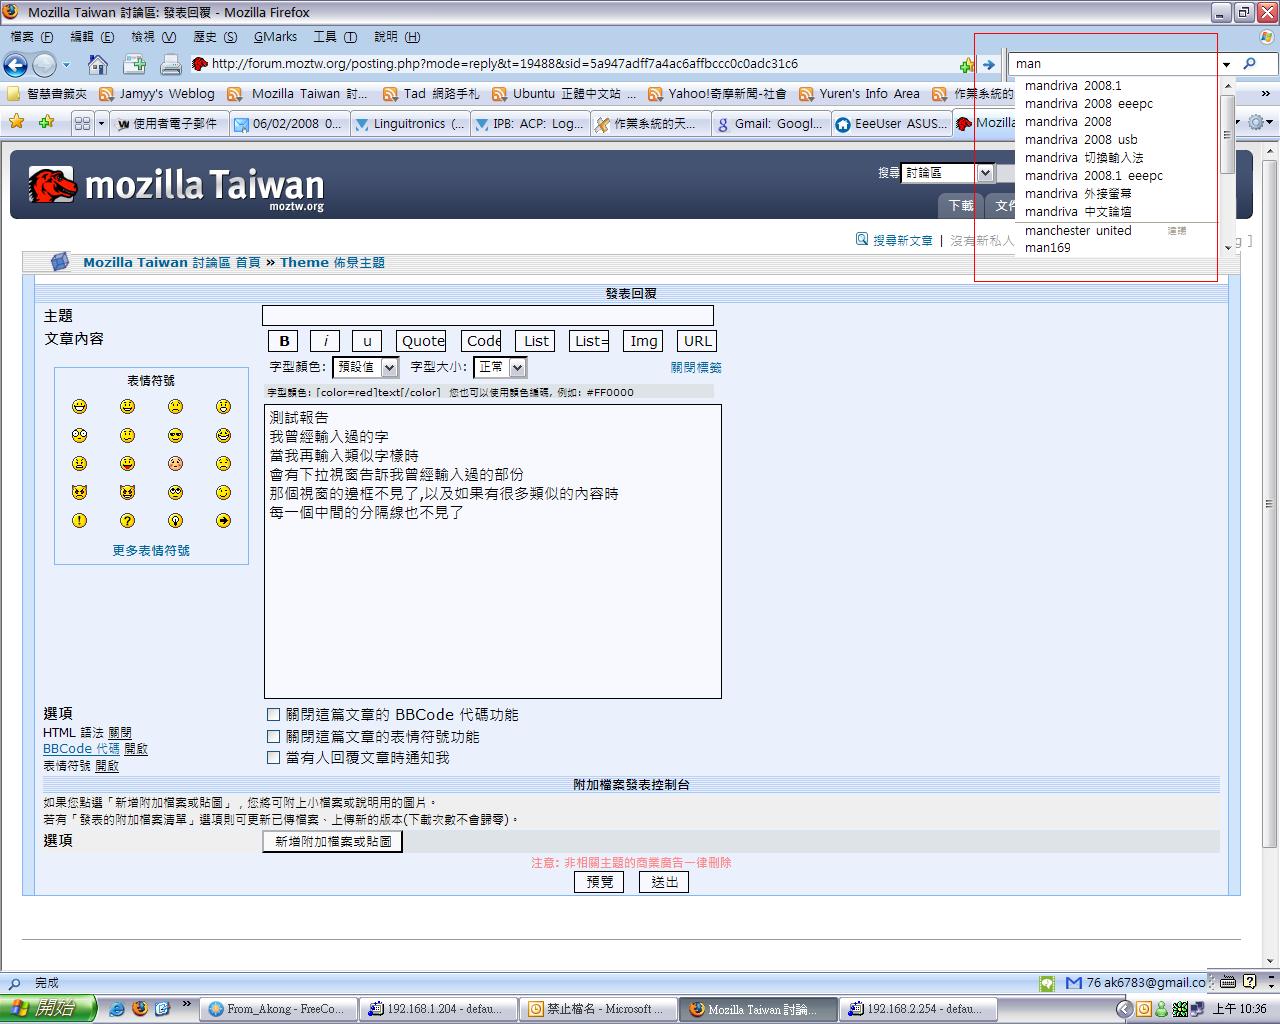
Task: Open the forum search scope dropdown
Action: [946, 173]
